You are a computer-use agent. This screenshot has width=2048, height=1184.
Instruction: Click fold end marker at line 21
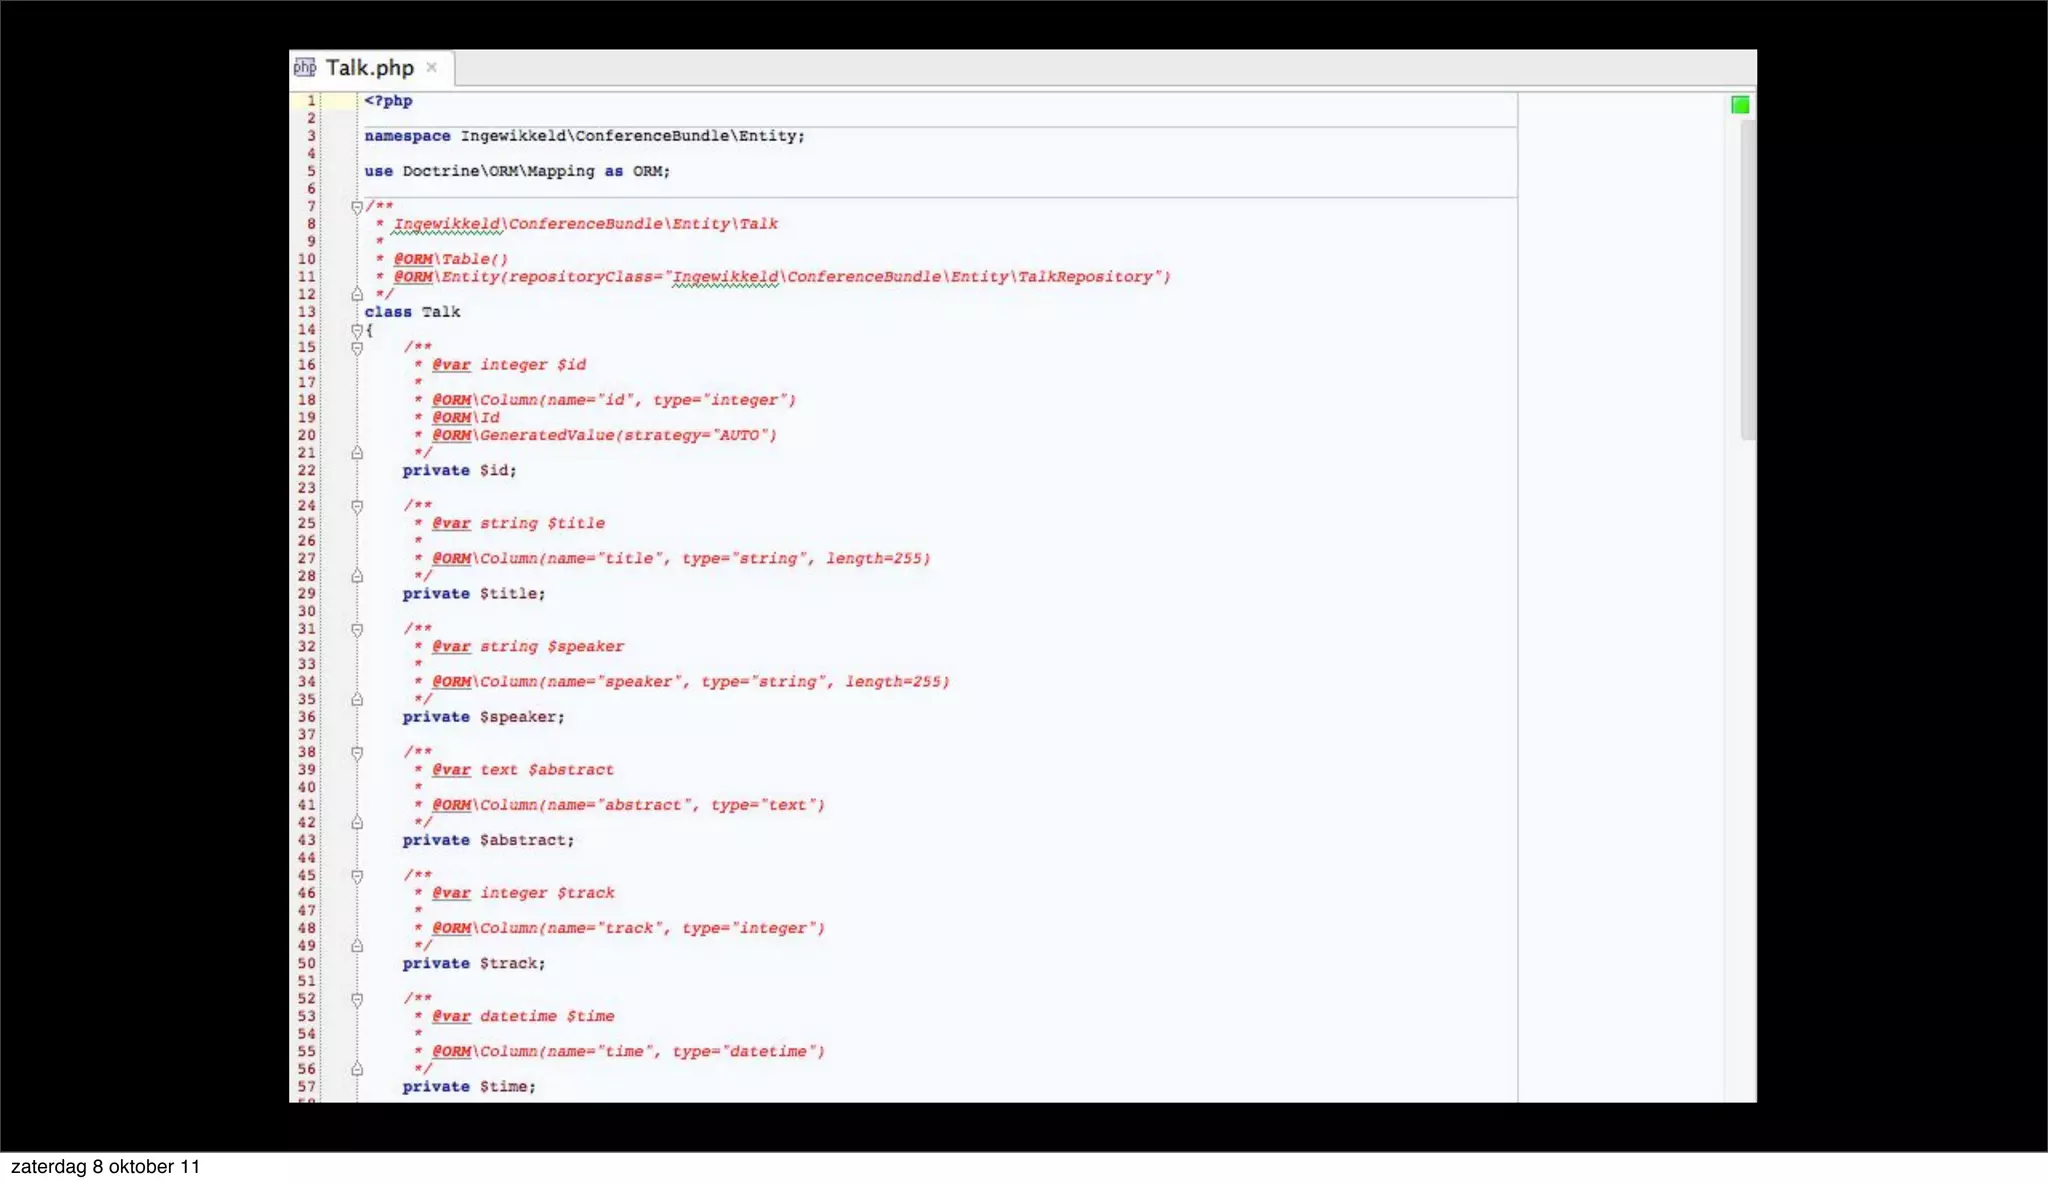[x=357, y=453]
